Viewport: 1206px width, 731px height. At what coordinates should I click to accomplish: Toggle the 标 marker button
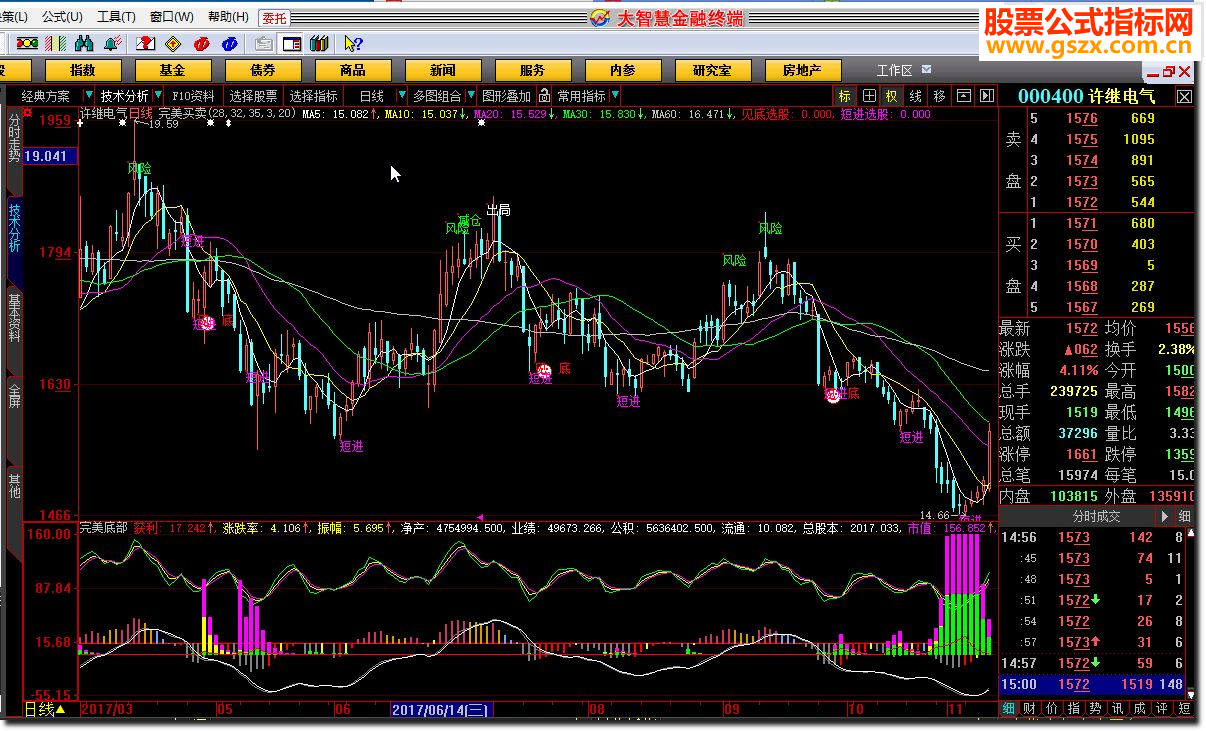845,96
